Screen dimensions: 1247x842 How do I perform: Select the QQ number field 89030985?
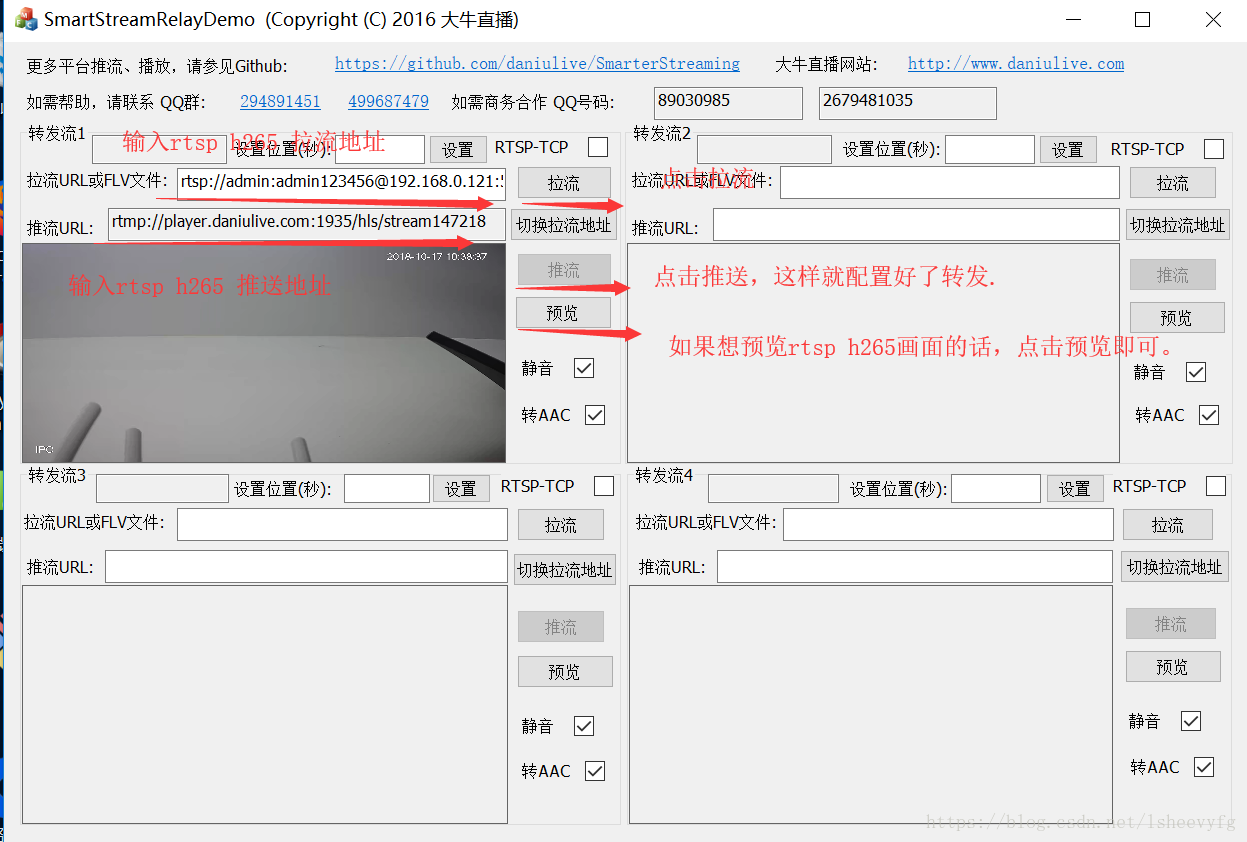[x=728, y=103]
